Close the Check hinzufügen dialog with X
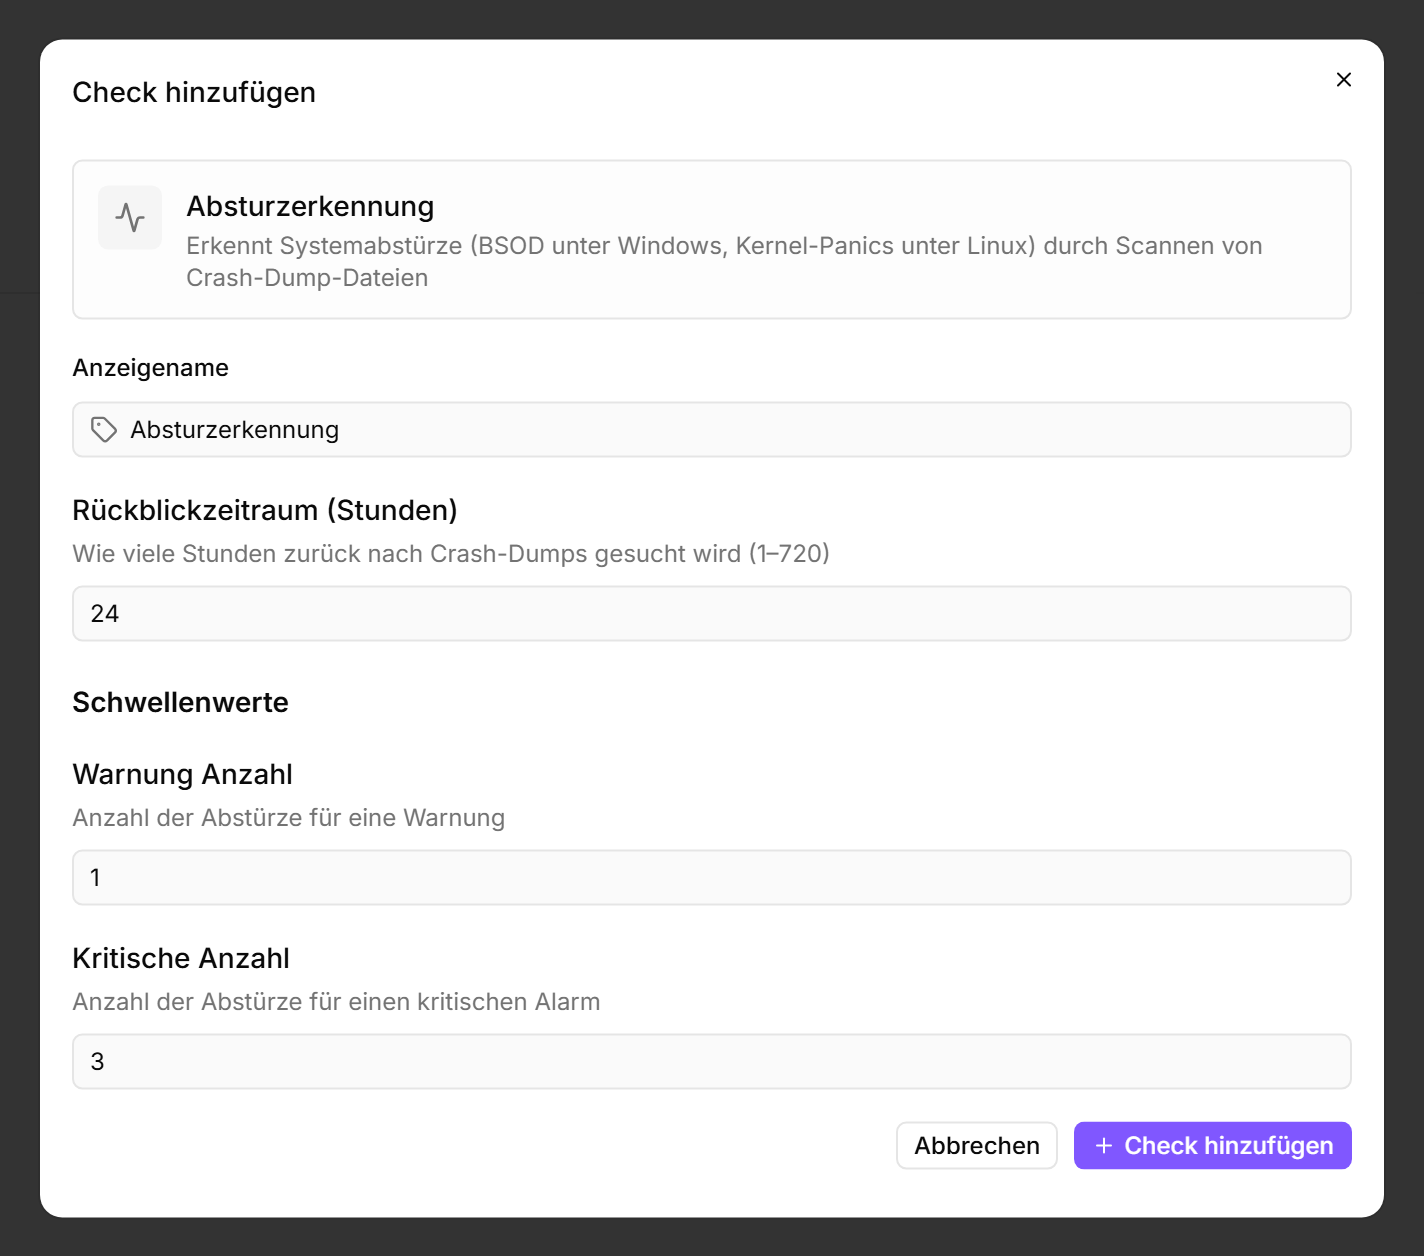This screenshot has width=1424, height=1256. (x=1343, y=80)
